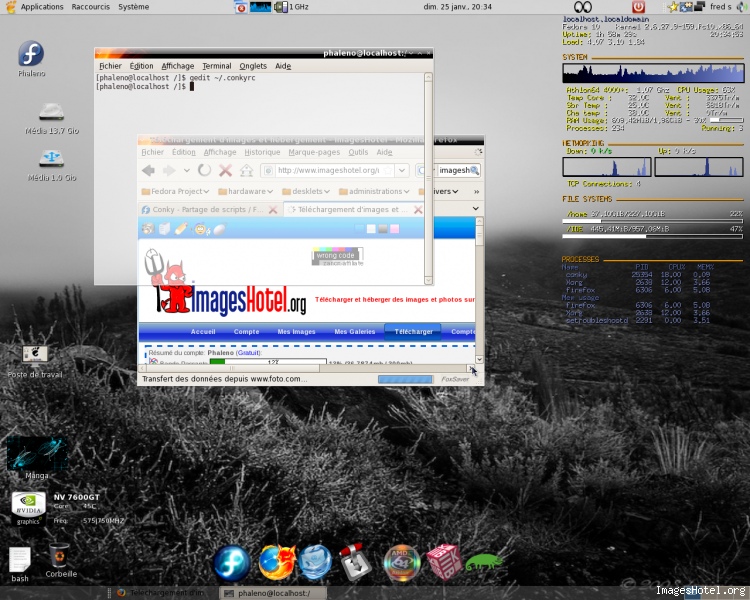Open the Corbeille trash icon on desktop
This screenshot has height=600, width=750.
(60, 558)
